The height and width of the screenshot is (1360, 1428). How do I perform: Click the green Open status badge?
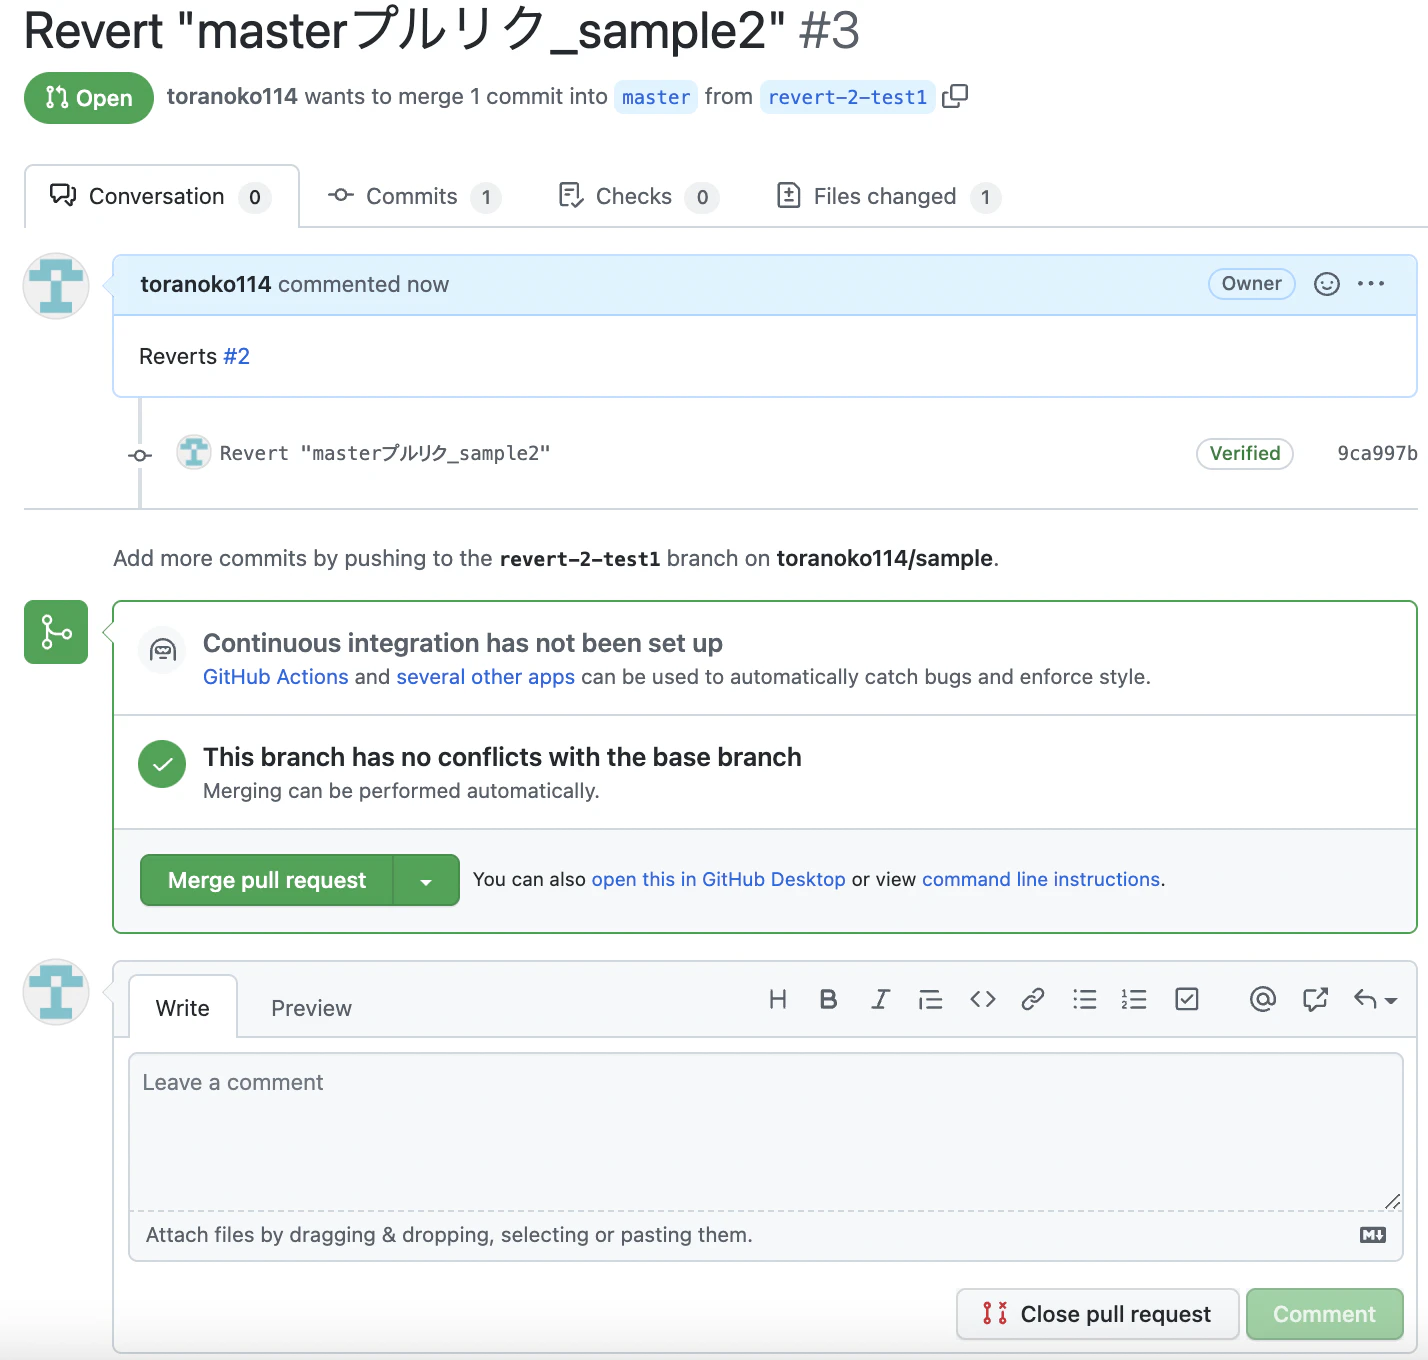point(89,98)
